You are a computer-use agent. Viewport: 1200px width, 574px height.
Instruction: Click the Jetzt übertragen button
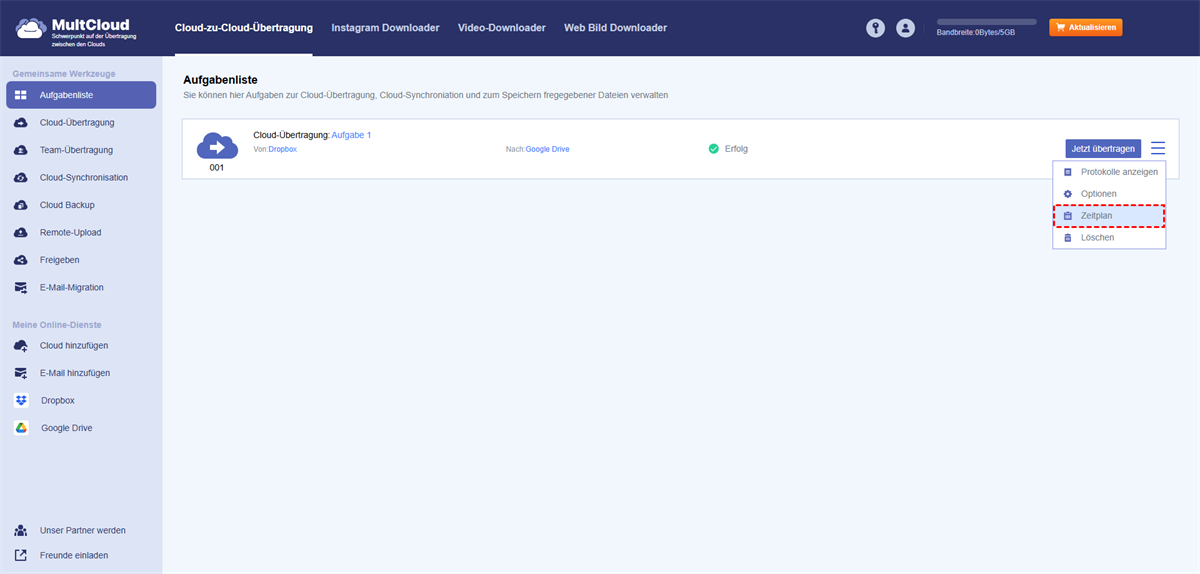click(1103, 149)
